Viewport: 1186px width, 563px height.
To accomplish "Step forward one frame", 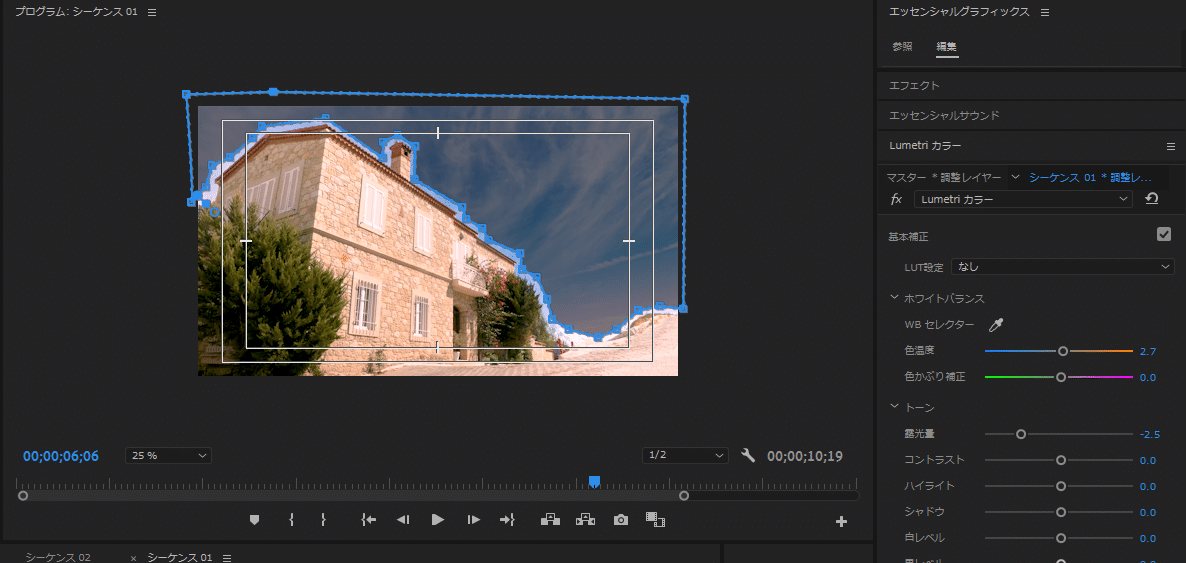I will (473, 520).
